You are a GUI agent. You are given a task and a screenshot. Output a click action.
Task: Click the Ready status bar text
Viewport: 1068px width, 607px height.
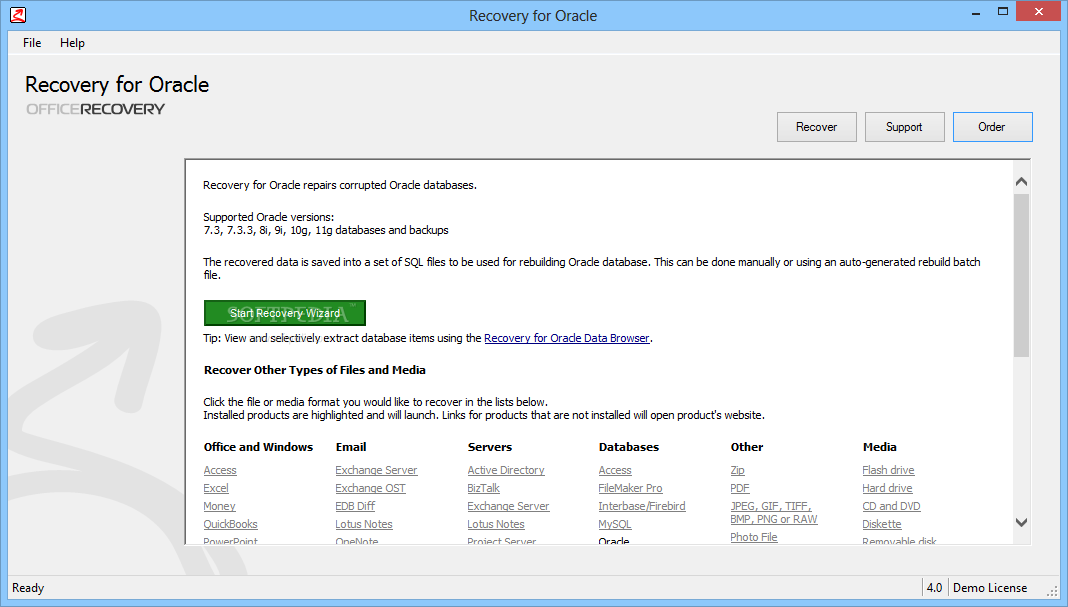click(28, 588)
